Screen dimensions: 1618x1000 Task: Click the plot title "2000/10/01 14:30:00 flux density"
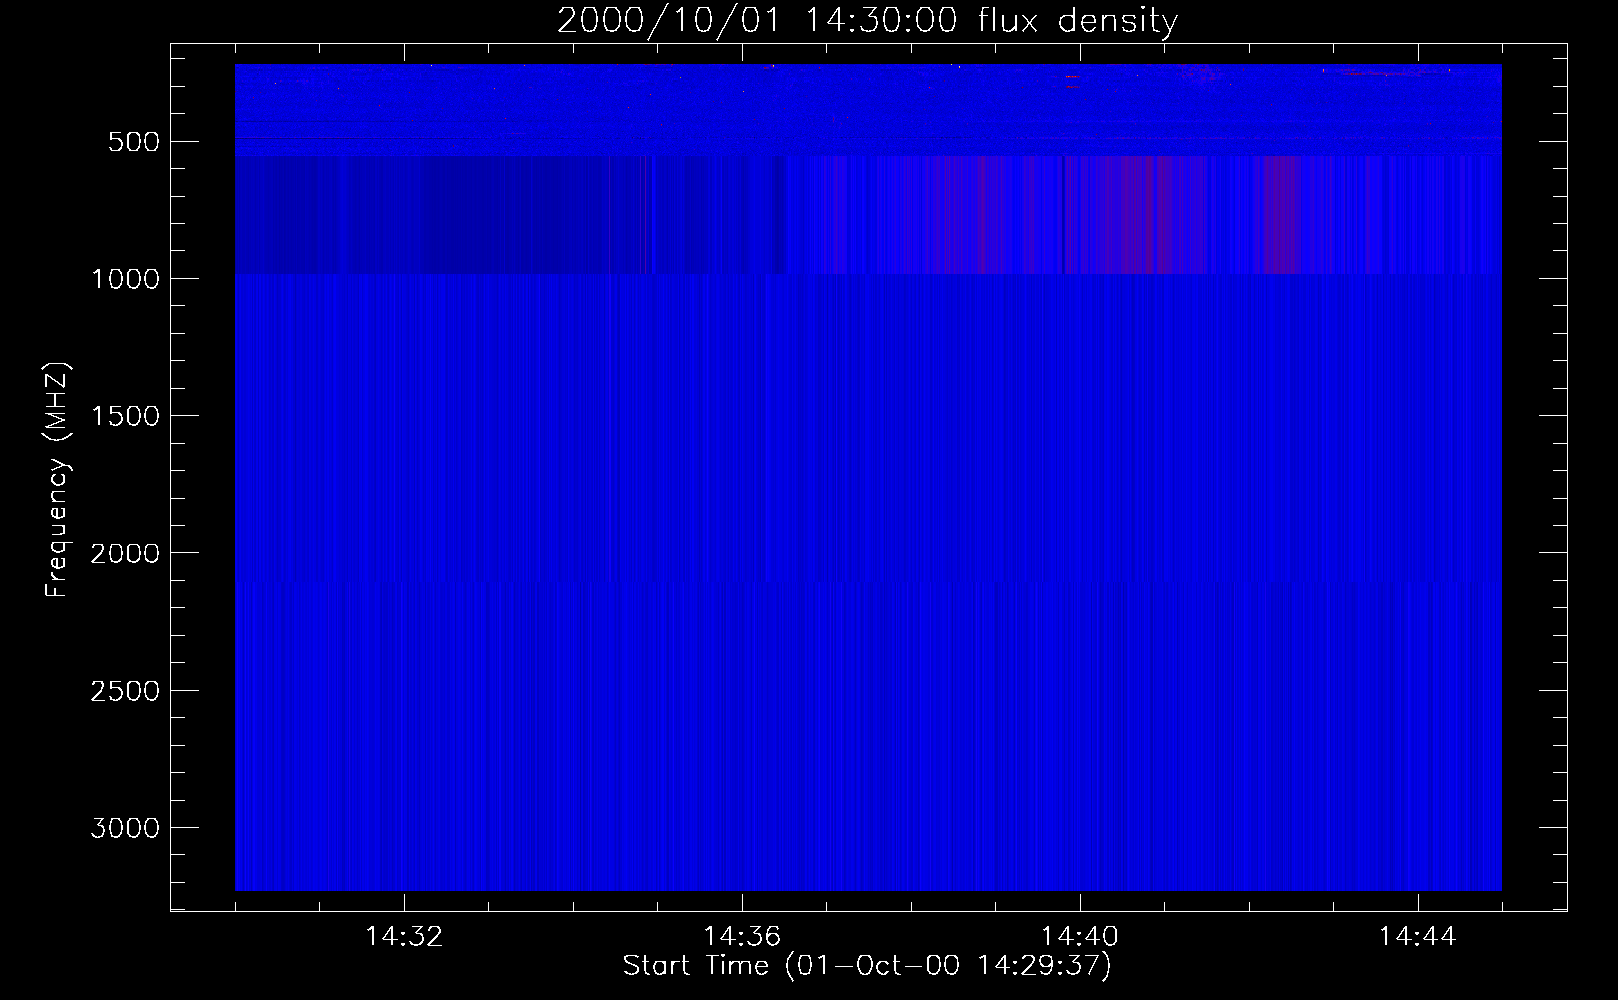click(867, 20)
